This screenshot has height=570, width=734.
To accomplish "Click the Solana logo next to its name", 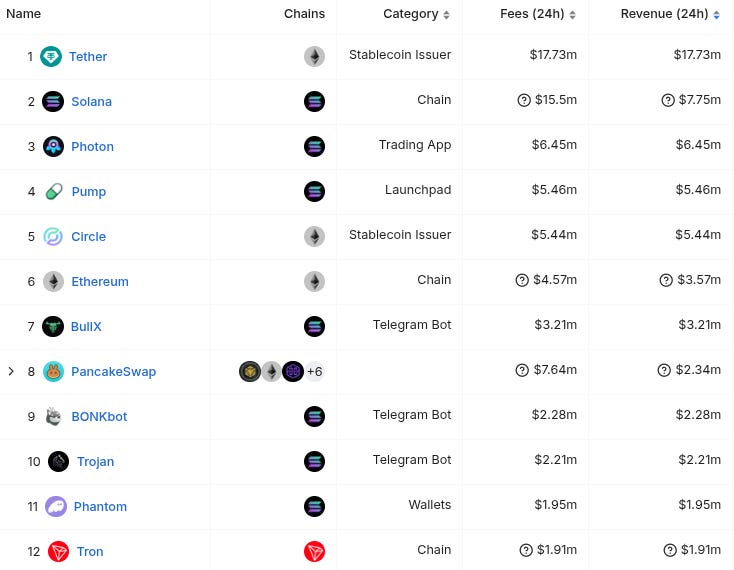I will click(53, 102).
